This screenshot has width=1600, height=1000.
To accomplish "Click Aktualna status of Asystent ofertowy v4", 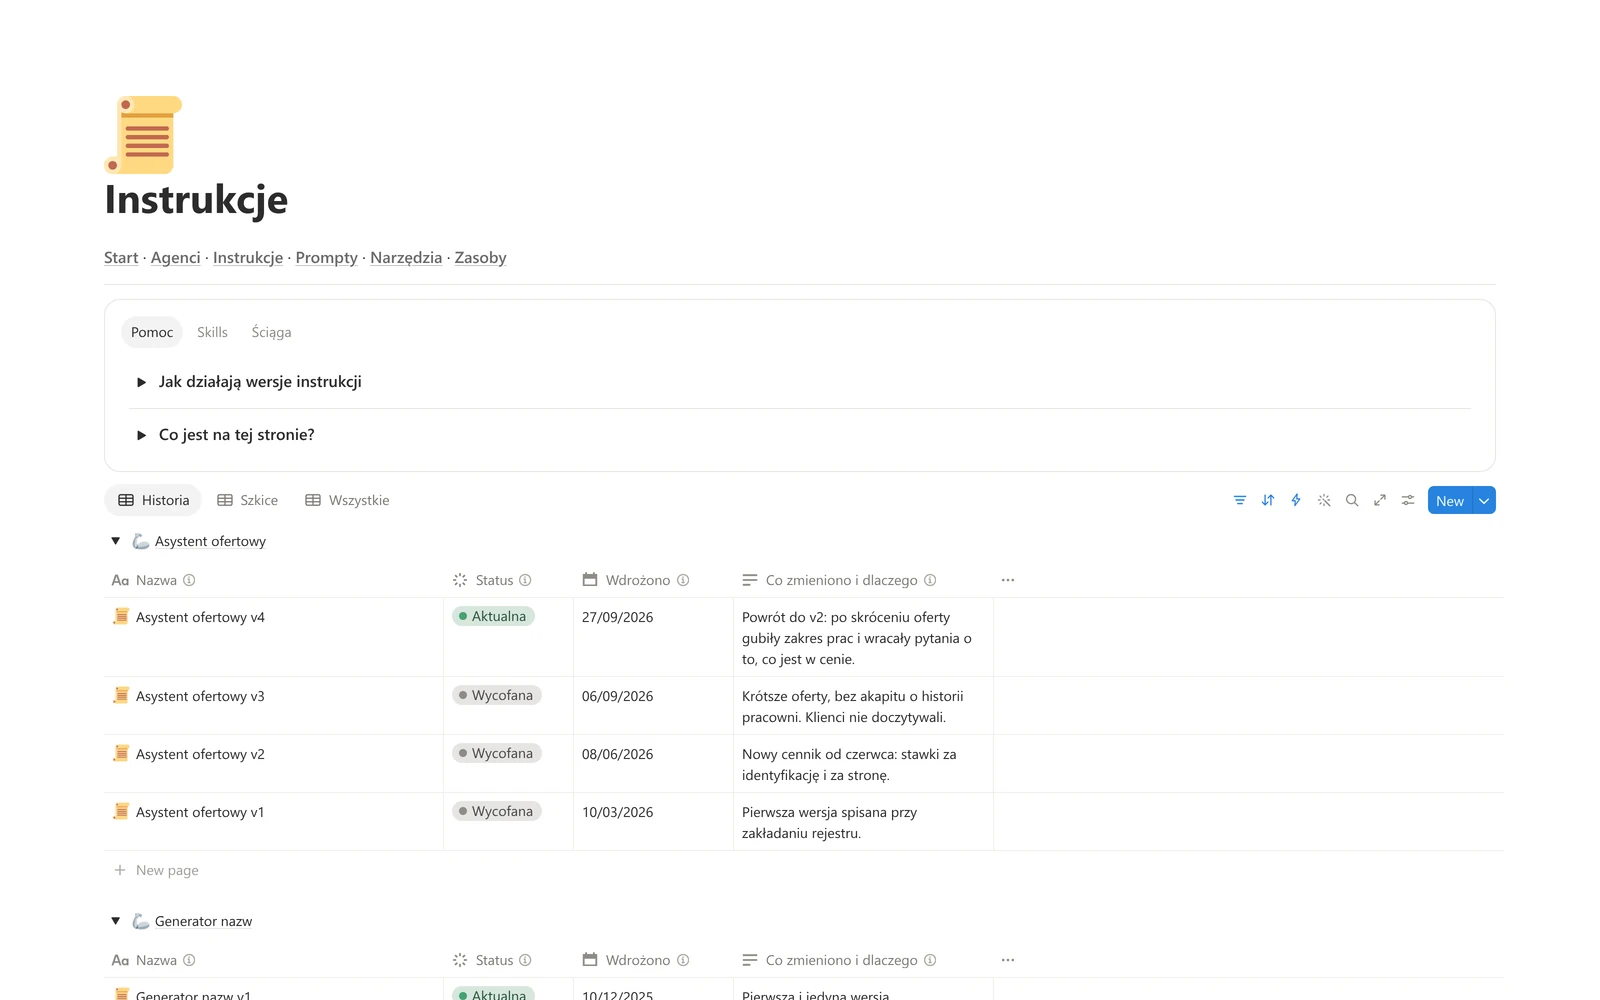I will coord(493,616).
